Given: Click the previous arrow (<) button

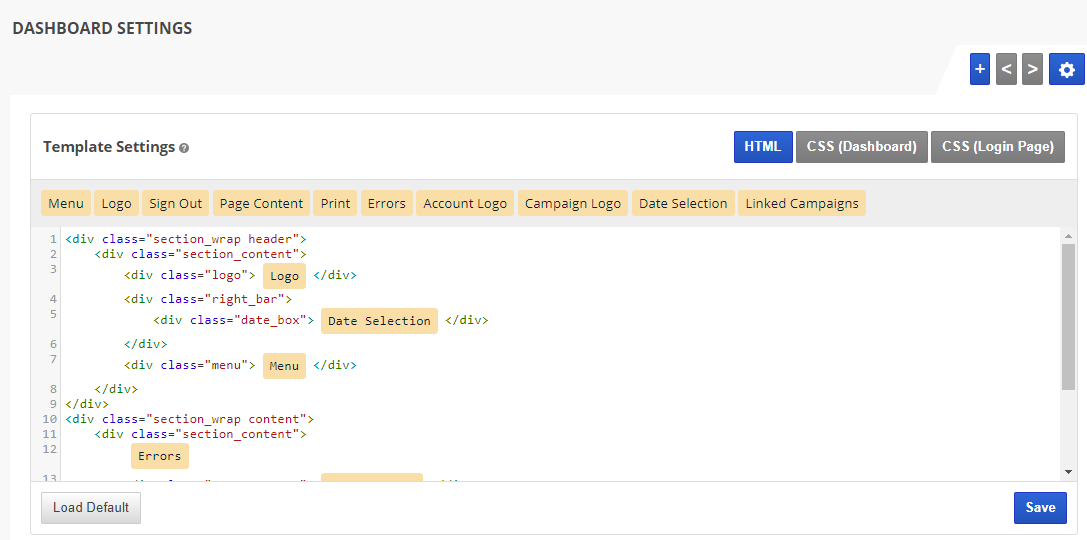Looking at the screenshot, I should (x=1006, y=69).
